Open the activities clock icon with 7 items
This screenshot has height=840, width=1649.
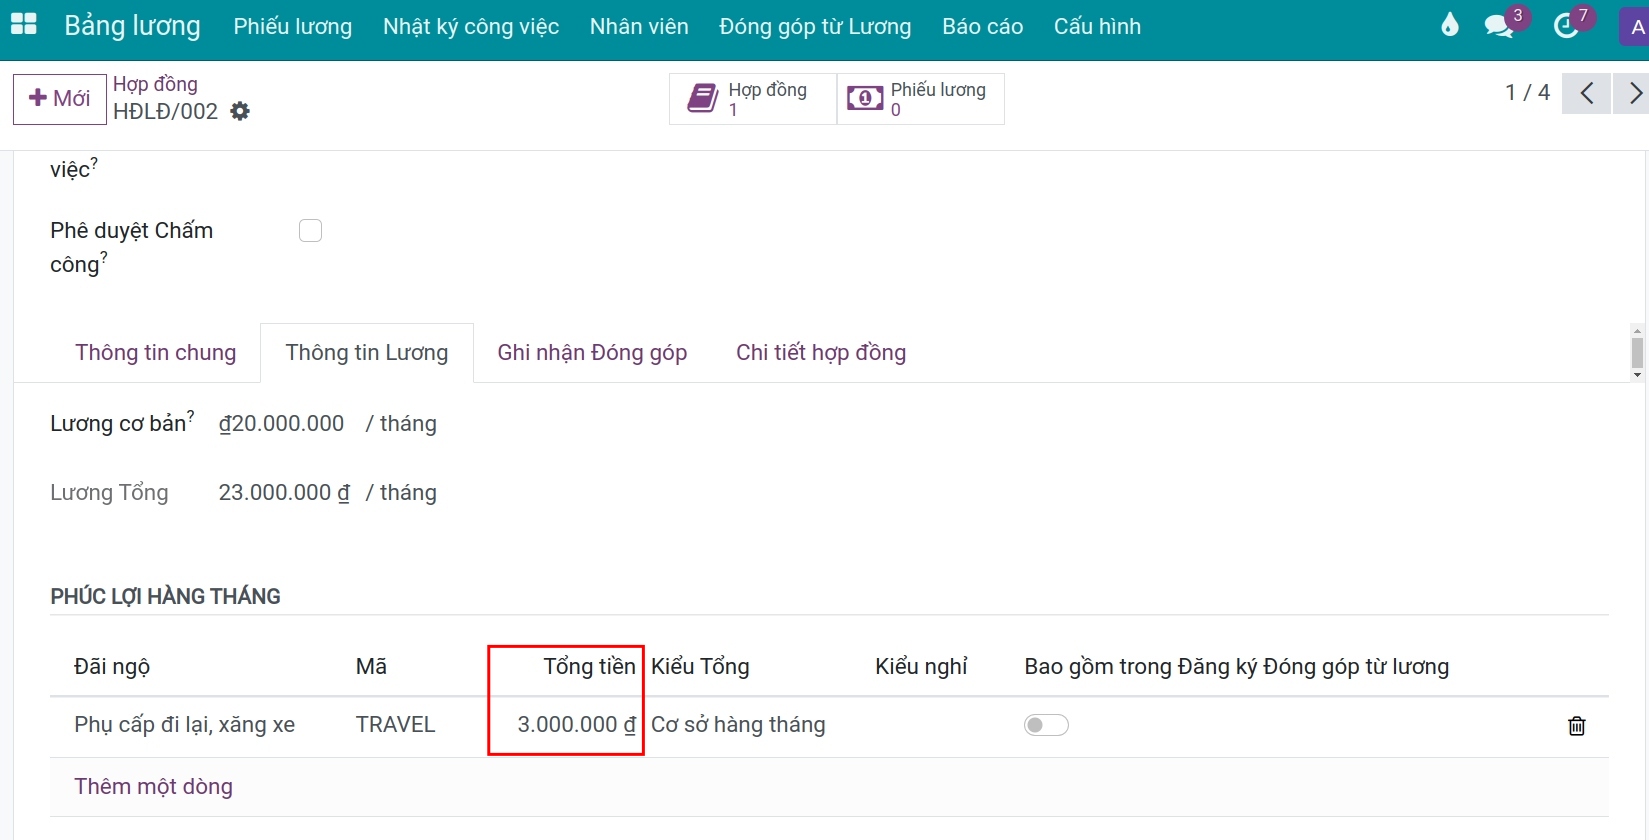(1566, 26)
